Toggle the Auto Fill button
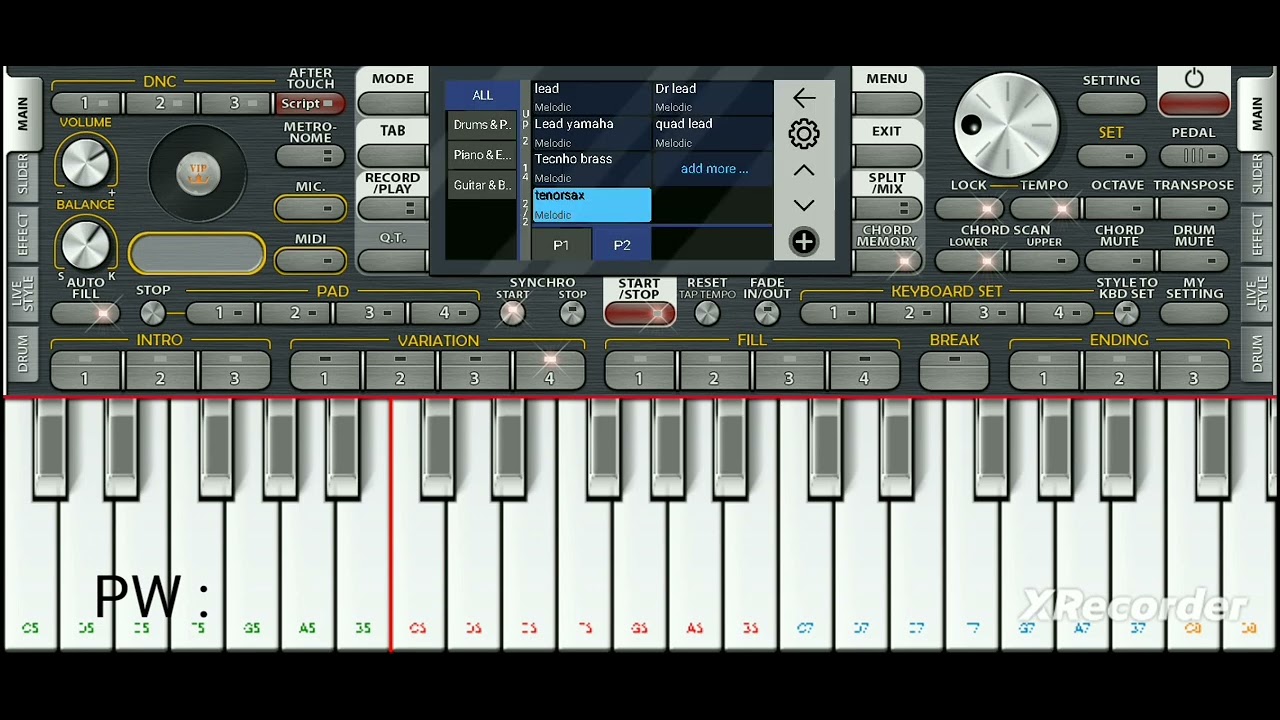 [85, 313]
